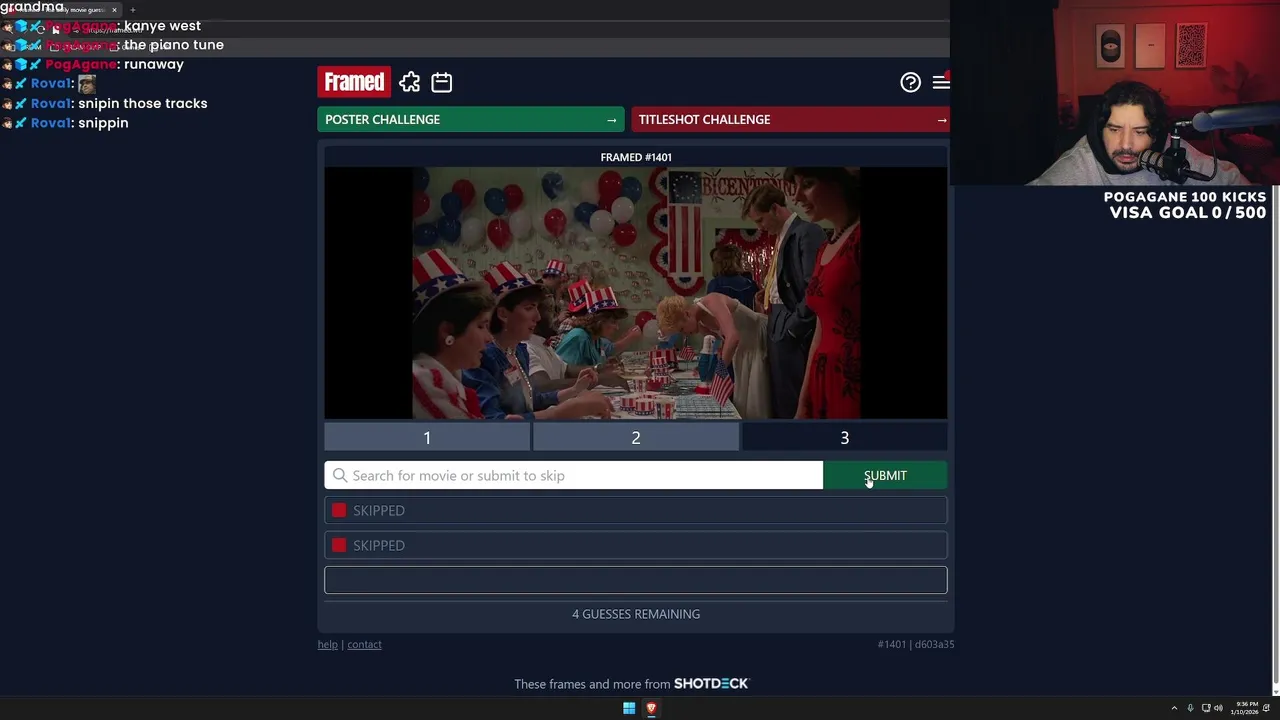Viewport: 1280px width, 720px height.
Task: Open the microphone tray icon
Action: [x=1190, y=708]
